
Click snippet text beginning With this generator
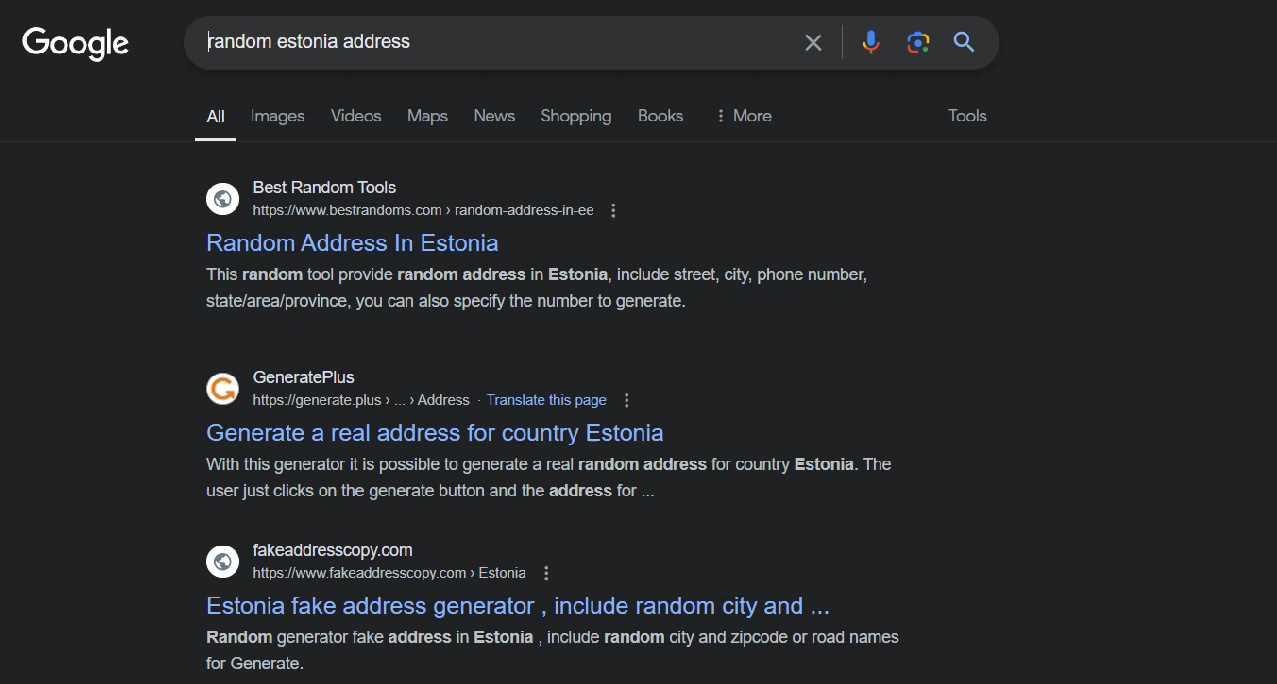click(x=548, y=478)
